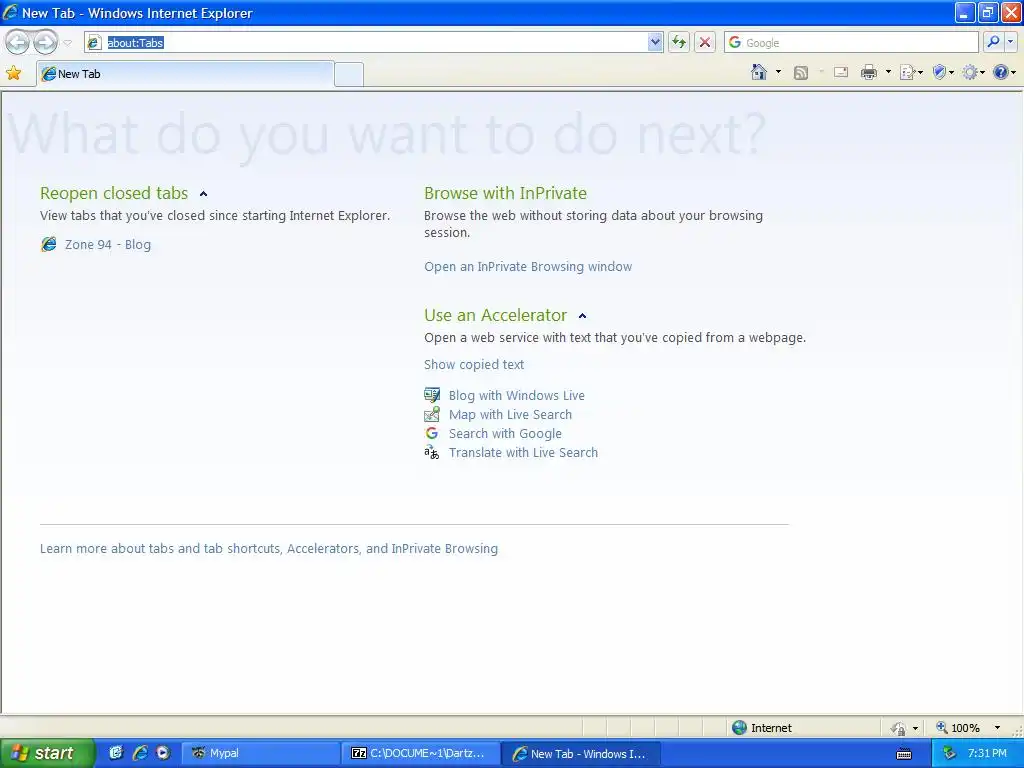The image size is (1024, 768).
Task: Reopen the Zone 94 - Blog tab
Action: pos(108,244)
